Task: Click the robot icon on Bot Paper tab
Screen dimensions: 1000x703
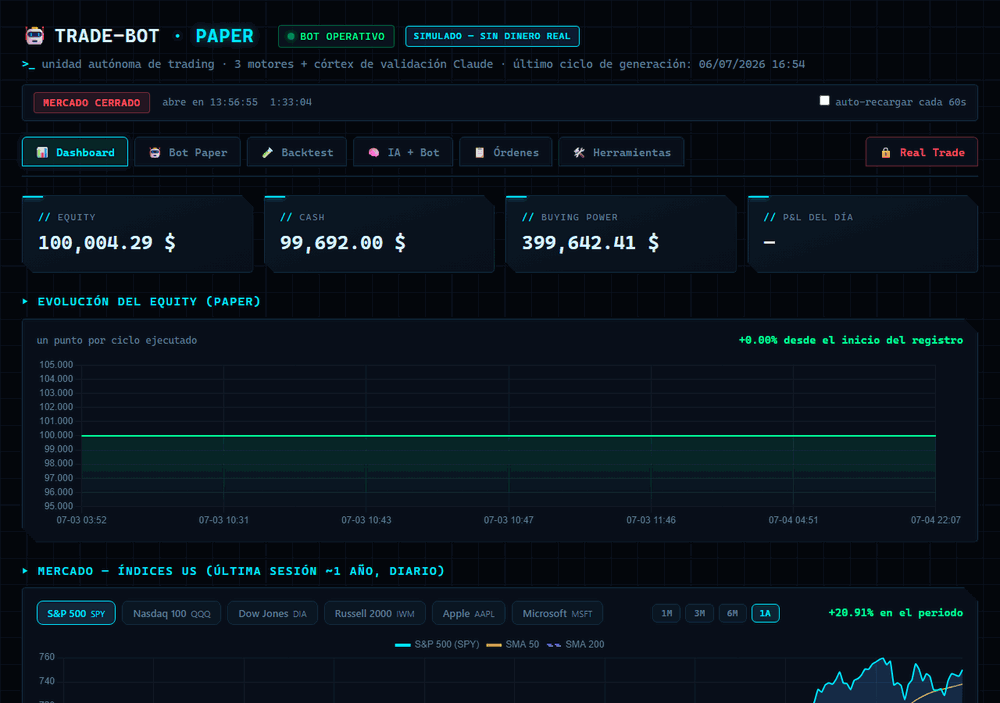Action: click(154, 152)
